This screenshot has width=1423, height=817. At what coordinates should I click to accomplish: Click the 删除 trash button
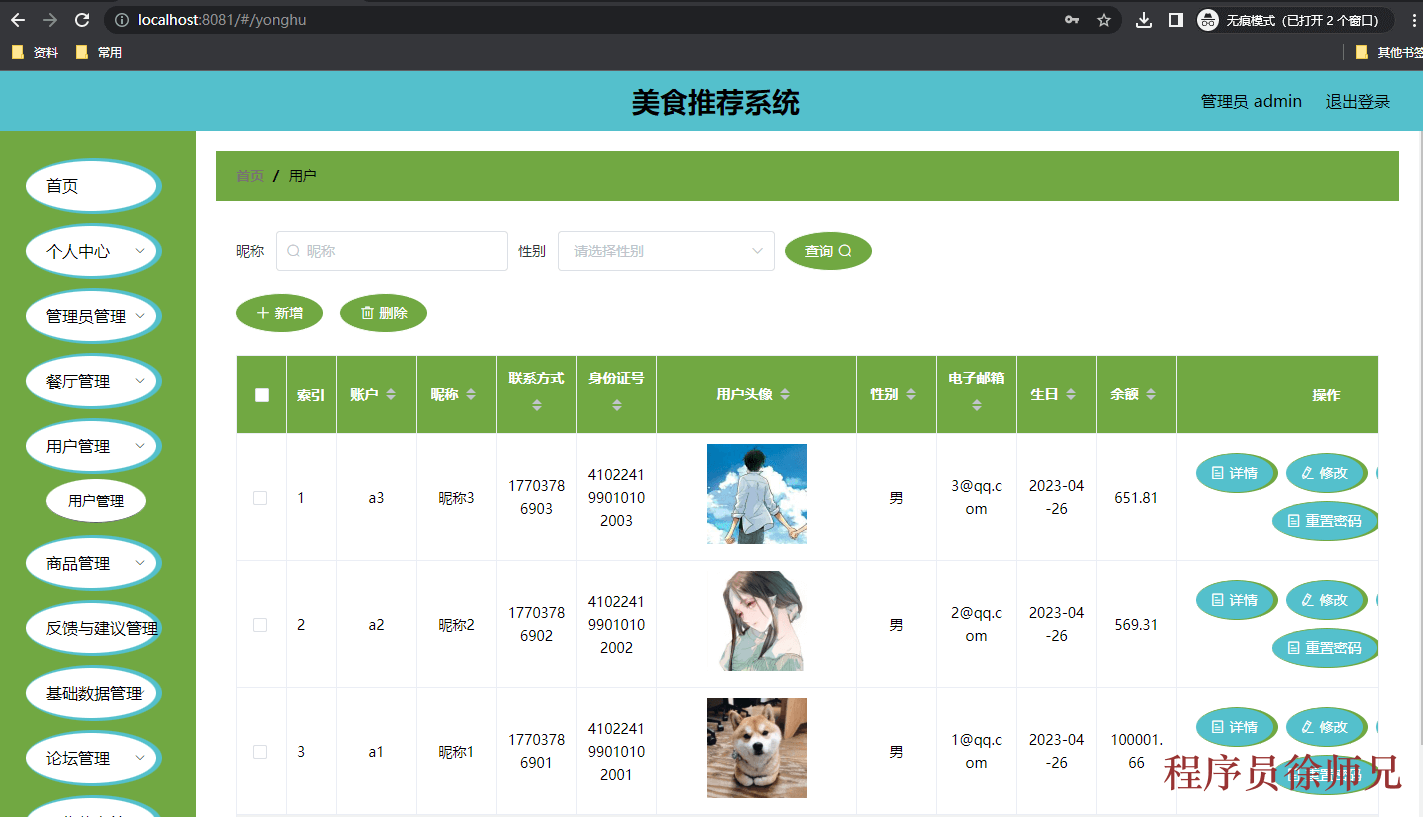coord(383,313)
